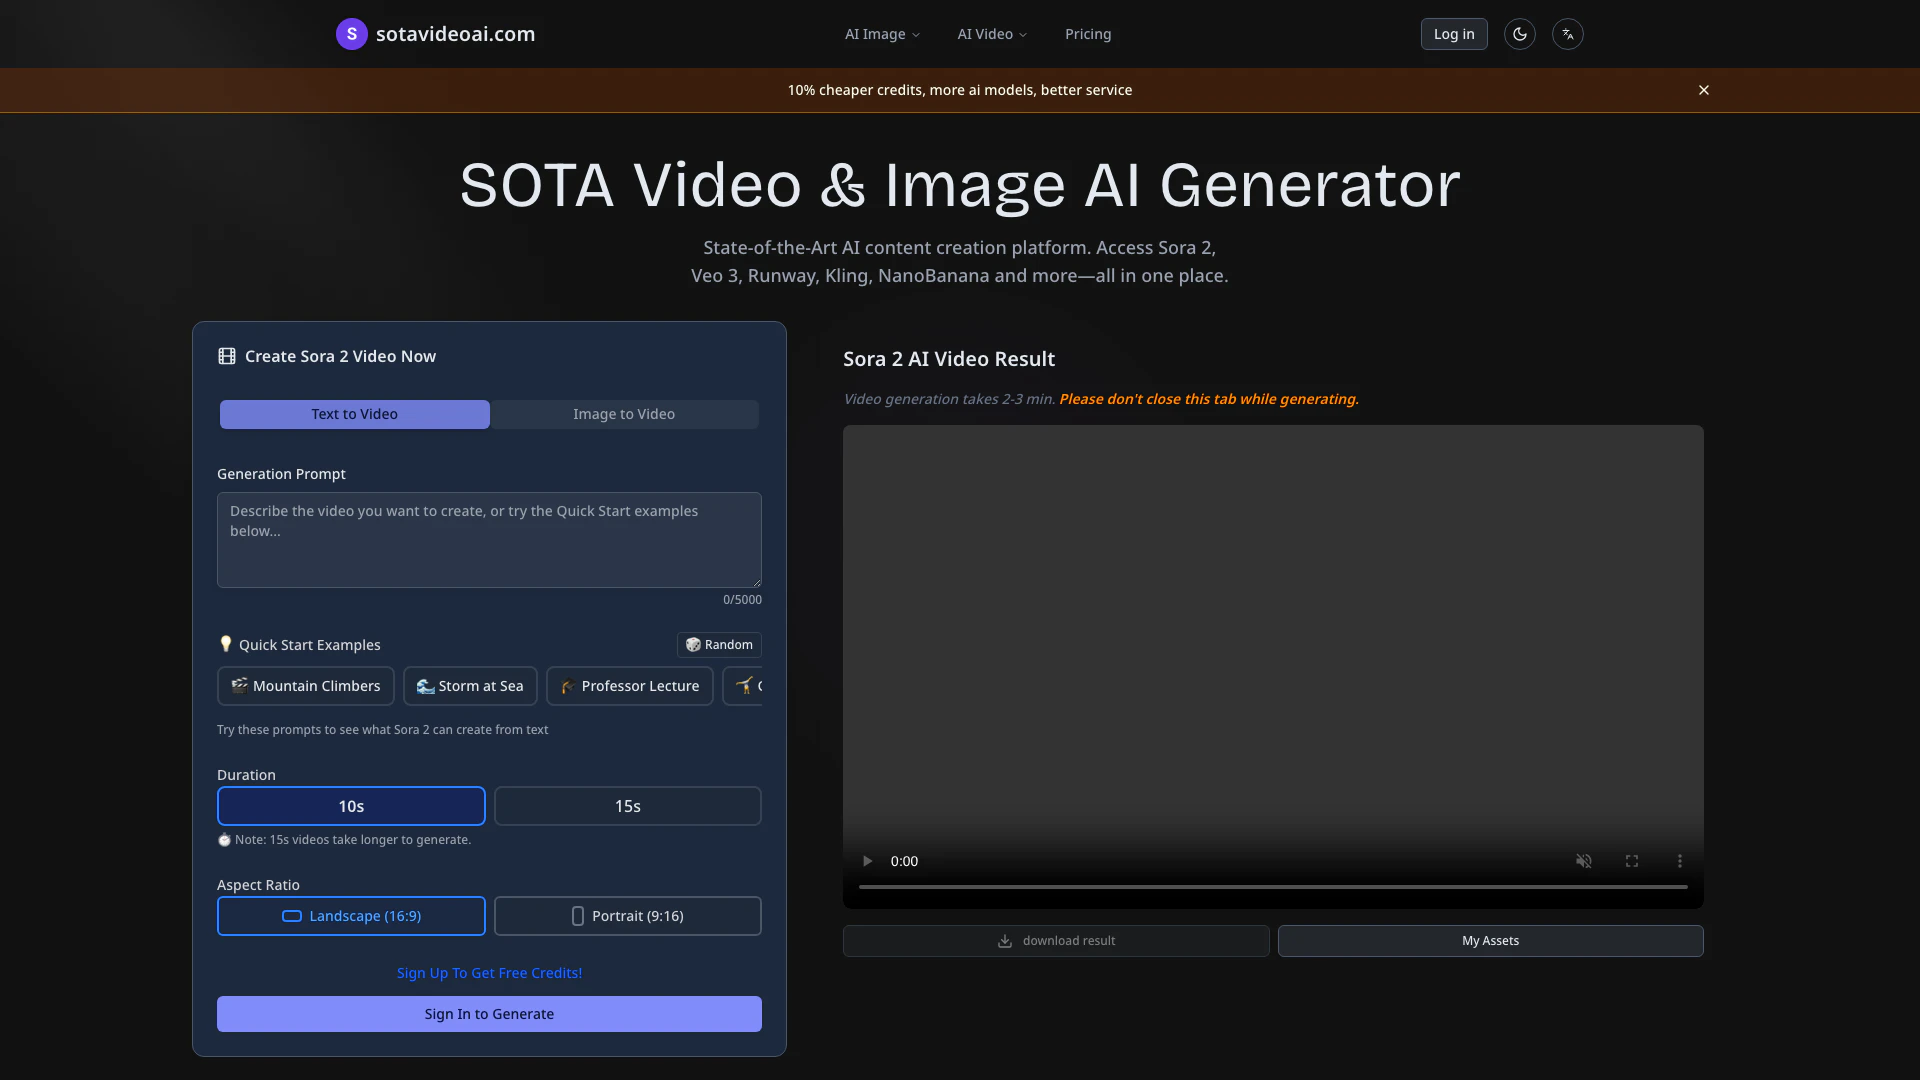The image size is (1920, 1080).
Task: Click the purple S site logo
Action: (351, 34)
